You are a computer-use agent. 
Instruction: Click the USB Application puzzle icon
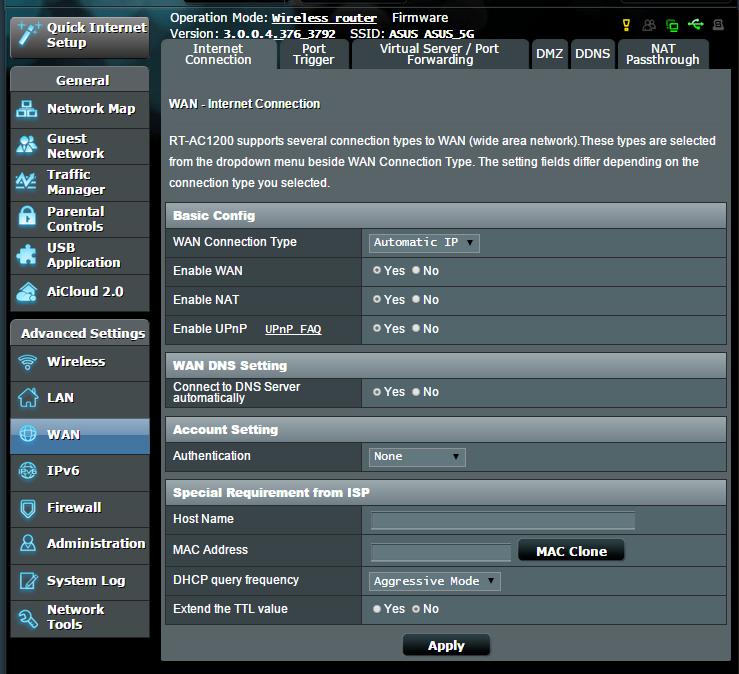(26, 255)
